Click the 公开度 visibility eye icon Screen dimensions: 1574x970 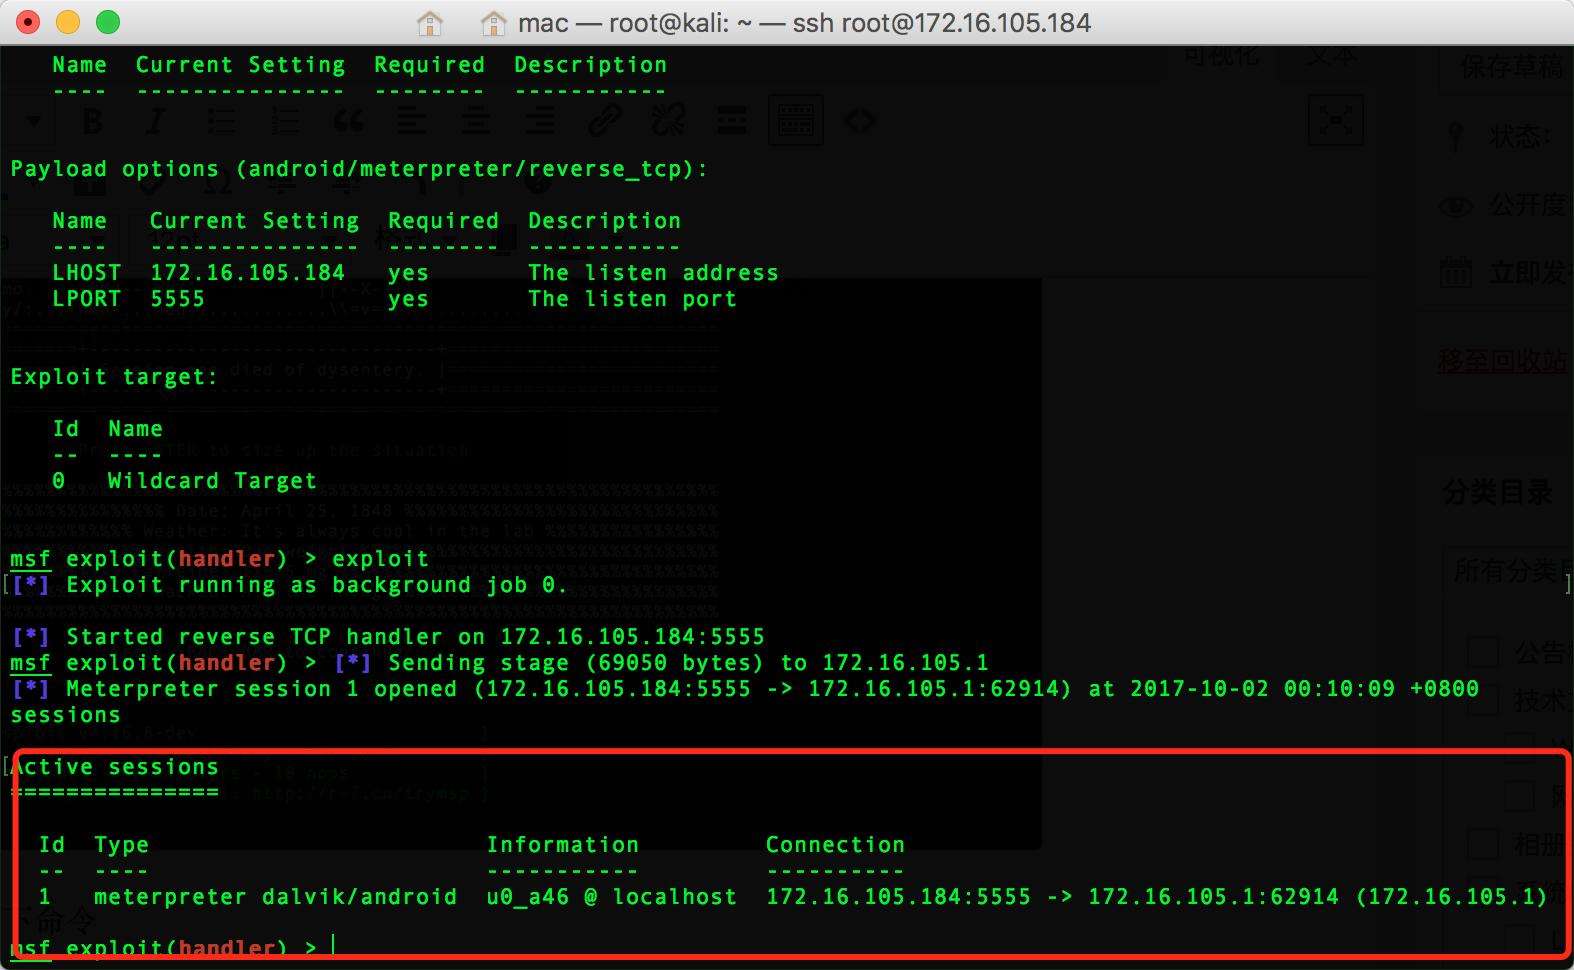coord(1456,206)
